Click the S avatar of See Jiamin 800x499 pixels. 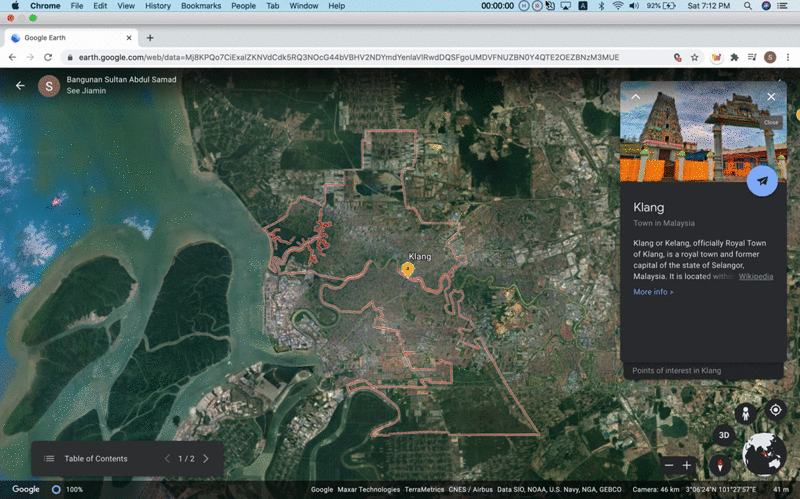[x=49, y=86]
